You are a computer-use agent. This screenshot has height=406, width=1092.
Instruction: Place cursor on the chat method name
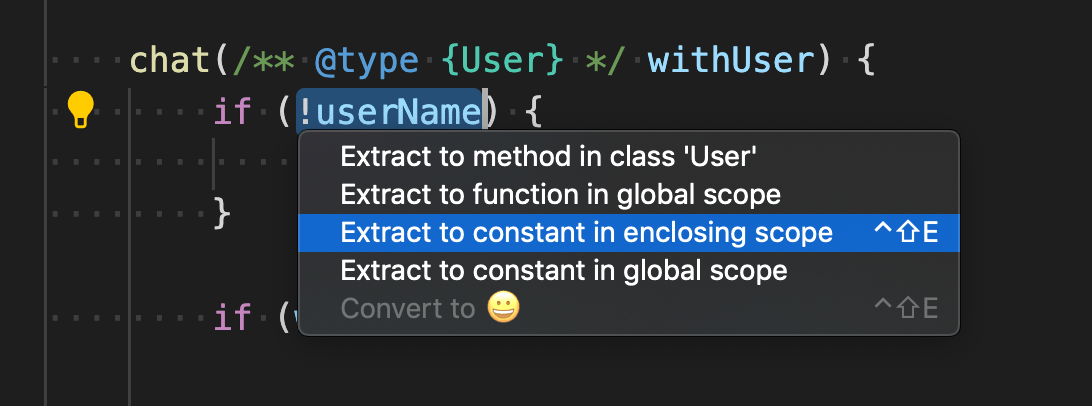[168, 62]
